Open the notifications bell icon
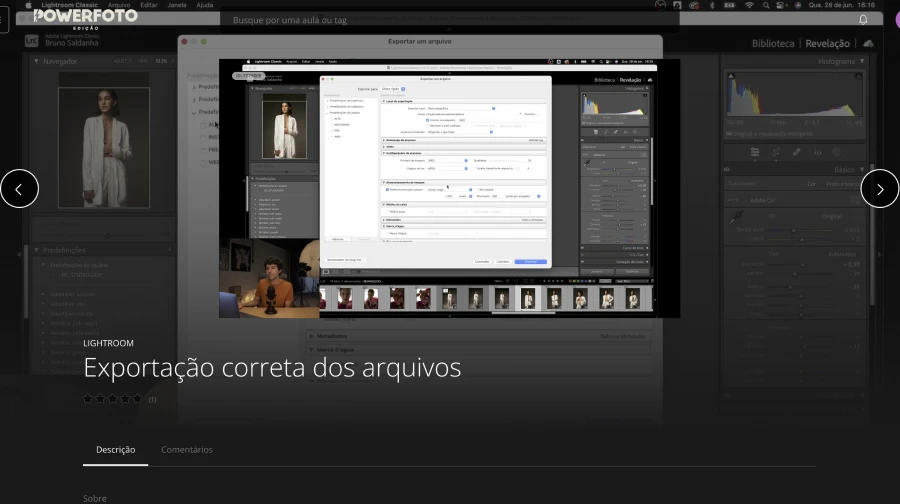900x504 pixels. point(863,20)
